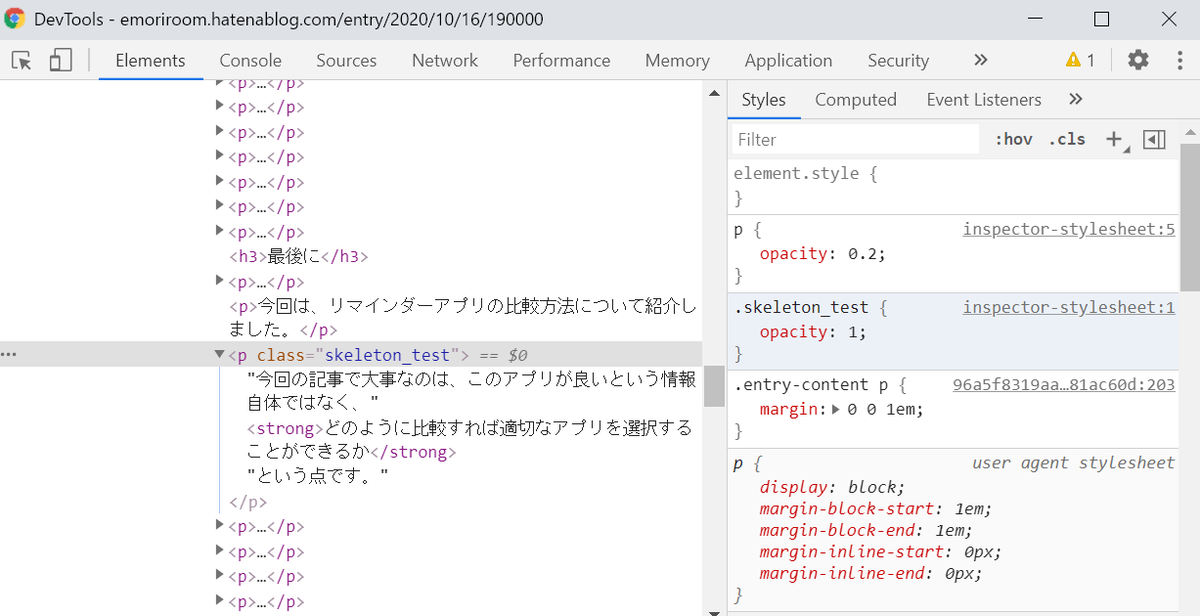
Task: Click margin-inline-end declaration
Action: coord(871,573)
